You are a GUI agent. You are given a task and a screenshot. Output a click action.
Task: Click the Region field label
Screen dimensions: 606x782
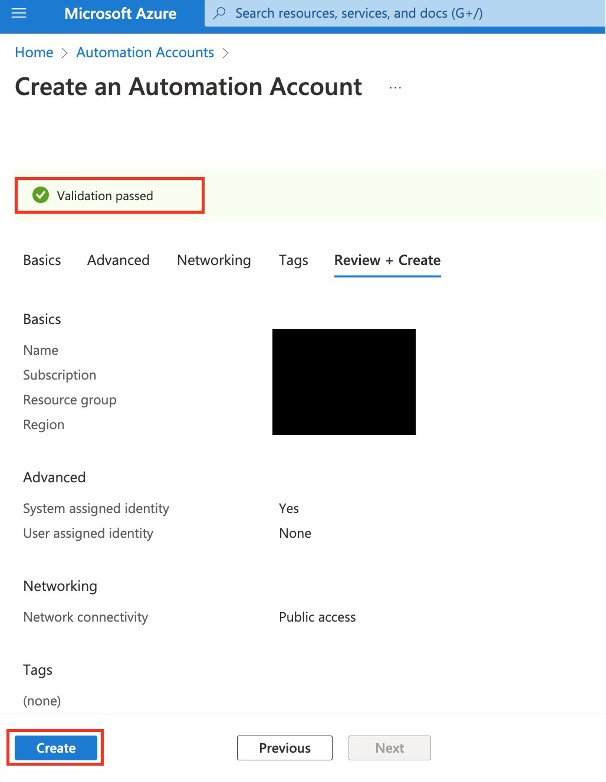pyautogui.click(x=44, y=425)
